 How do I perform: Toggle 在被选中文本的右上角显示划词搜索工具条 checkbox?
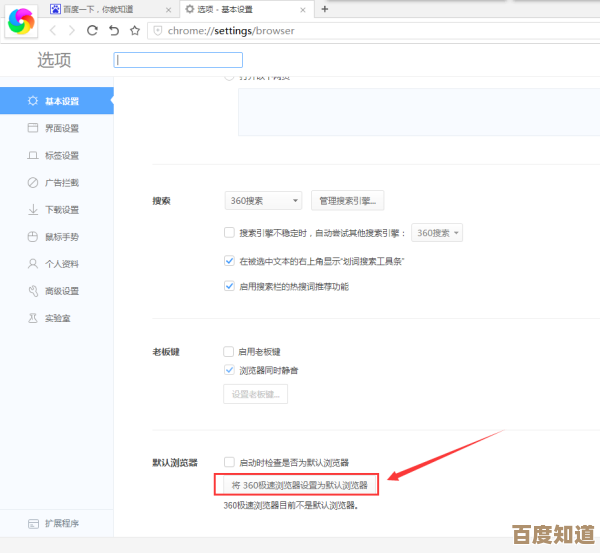[x=229, y=261]
